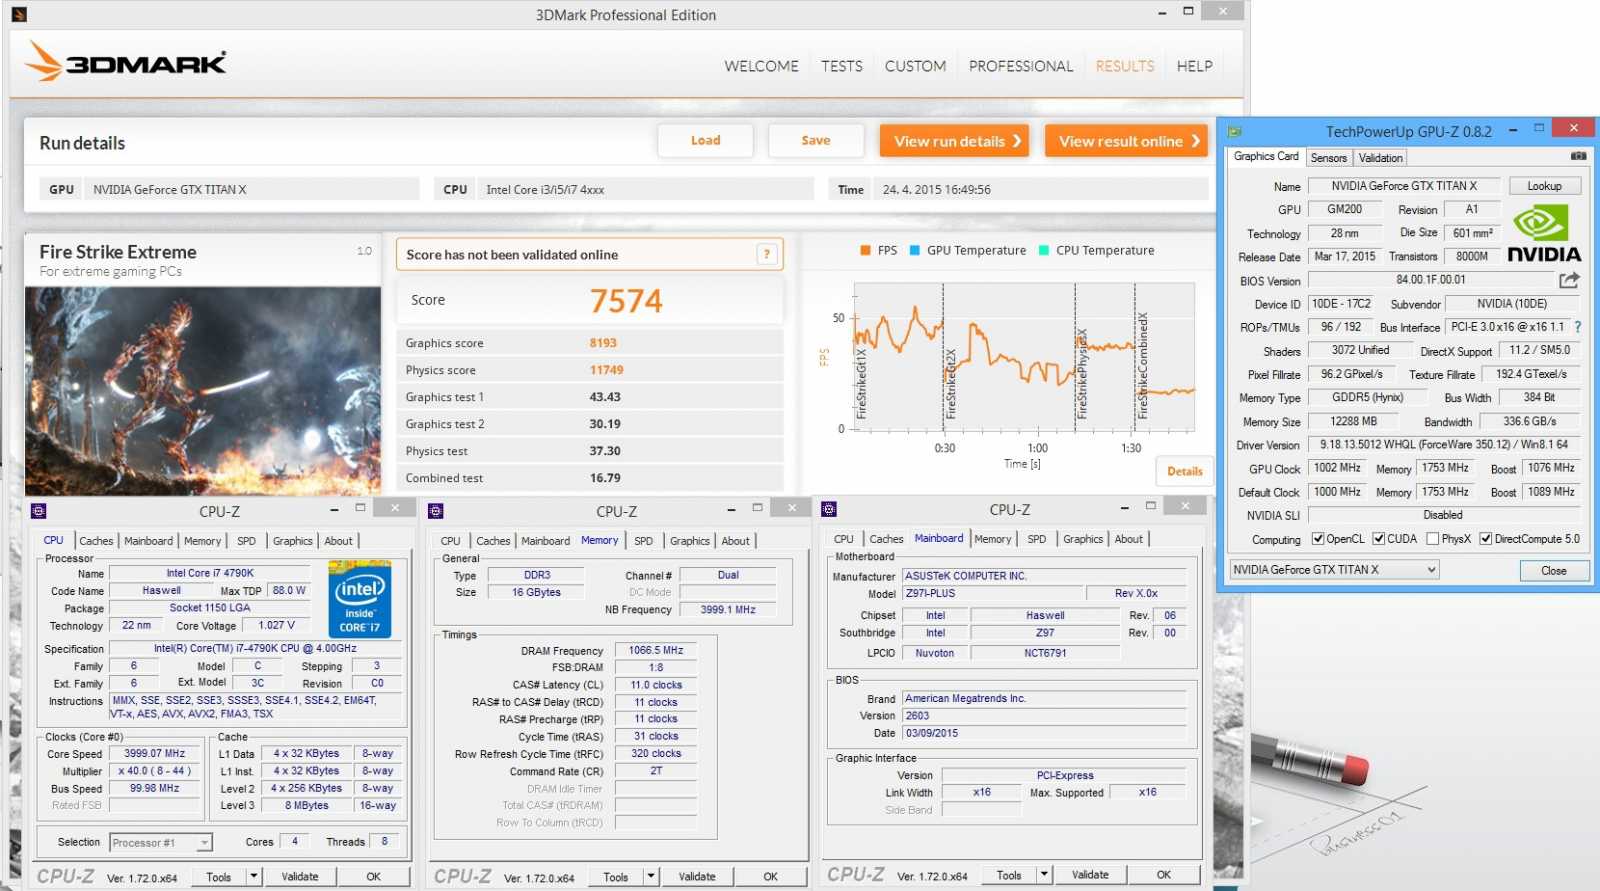Toggle the OpenCL checkbox in GPU-Z
The width and height of the screenshot is (1600, 891).
(x=1318, y=539)
